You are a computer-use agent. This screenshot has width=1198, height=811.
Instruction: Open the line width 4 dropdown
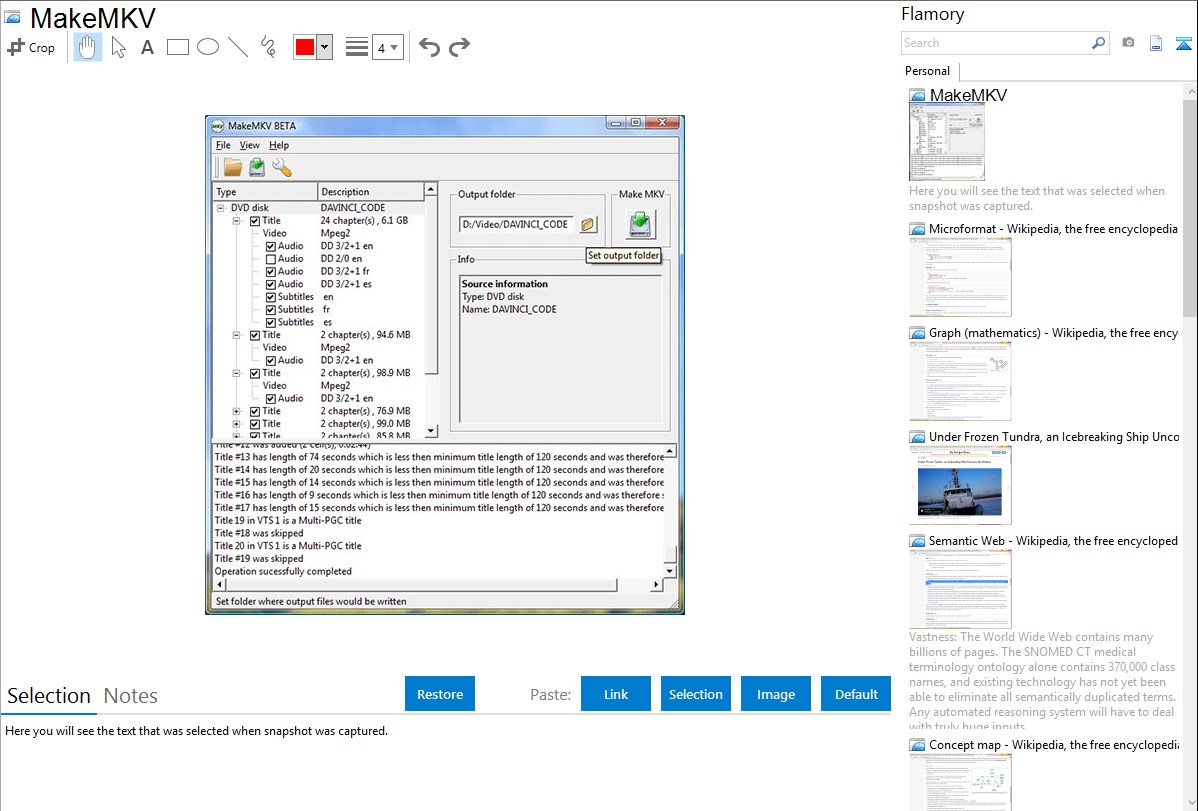pyautogui.click(x=388, y=47)
